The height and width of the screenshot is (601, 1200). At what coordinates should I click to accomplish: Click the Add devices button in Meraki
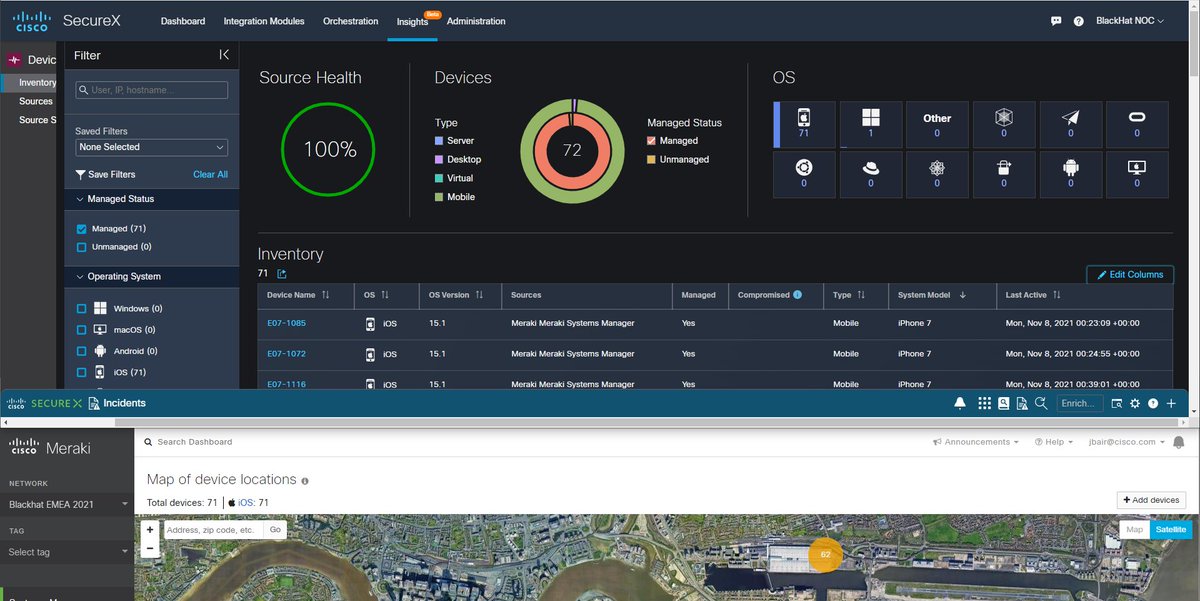click(x=1151, y=500)
